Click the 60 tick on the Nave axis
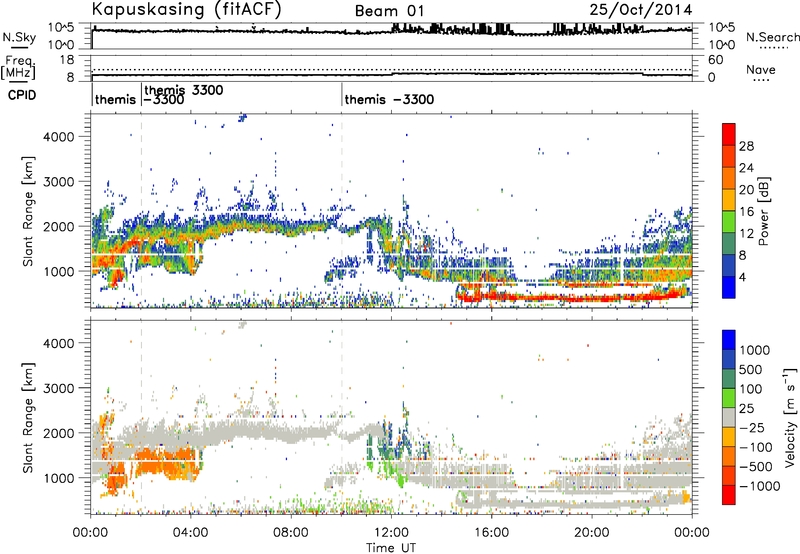800x554 pixels. point(716,60)
